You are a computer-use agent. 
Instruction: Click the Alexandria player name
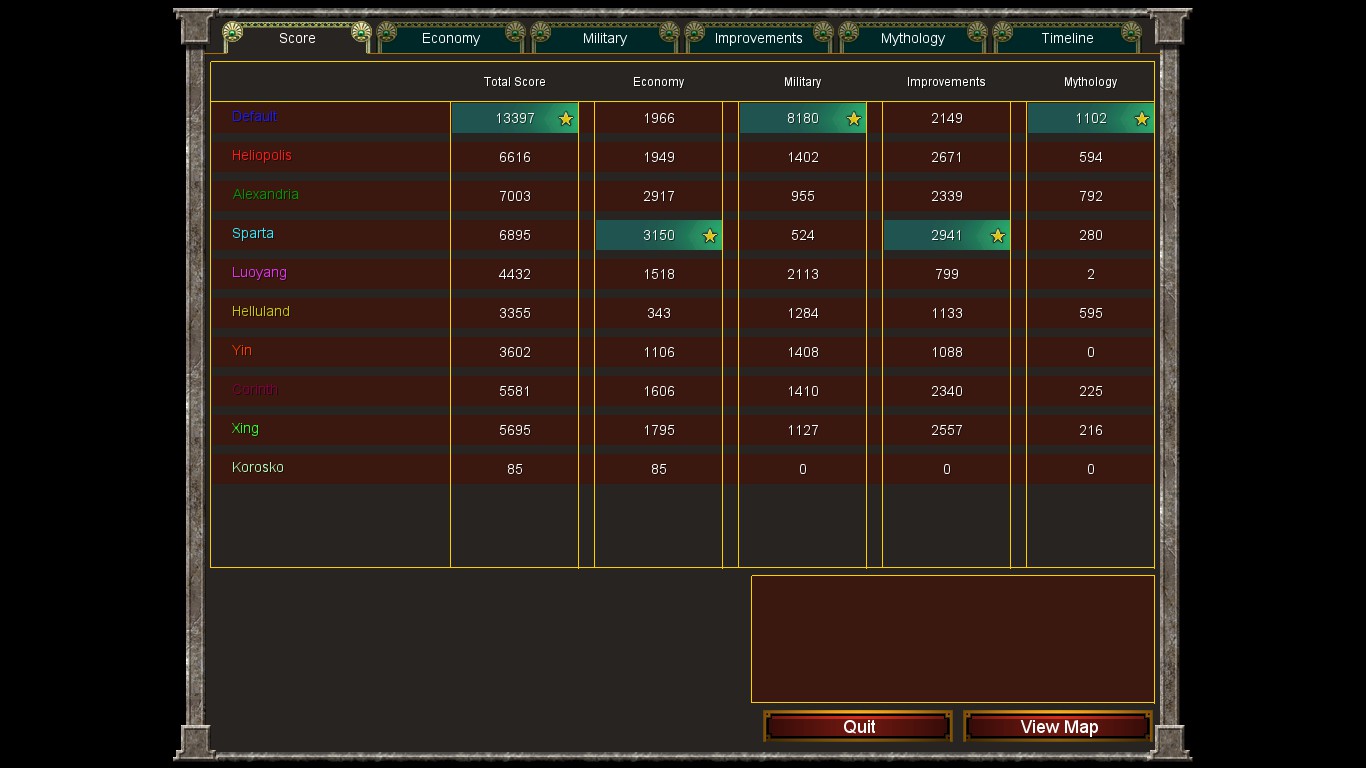[x=265, y=194]
